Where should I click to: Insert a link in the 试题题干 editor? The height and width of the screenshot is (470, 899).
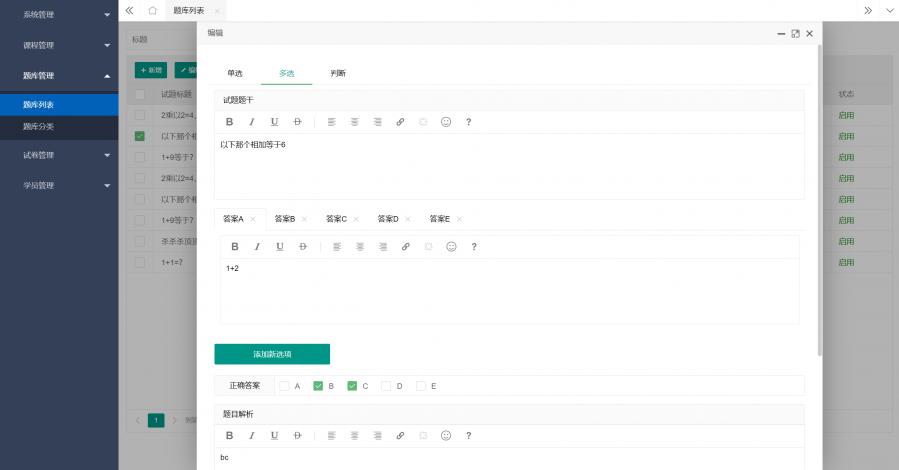point(400,122)
